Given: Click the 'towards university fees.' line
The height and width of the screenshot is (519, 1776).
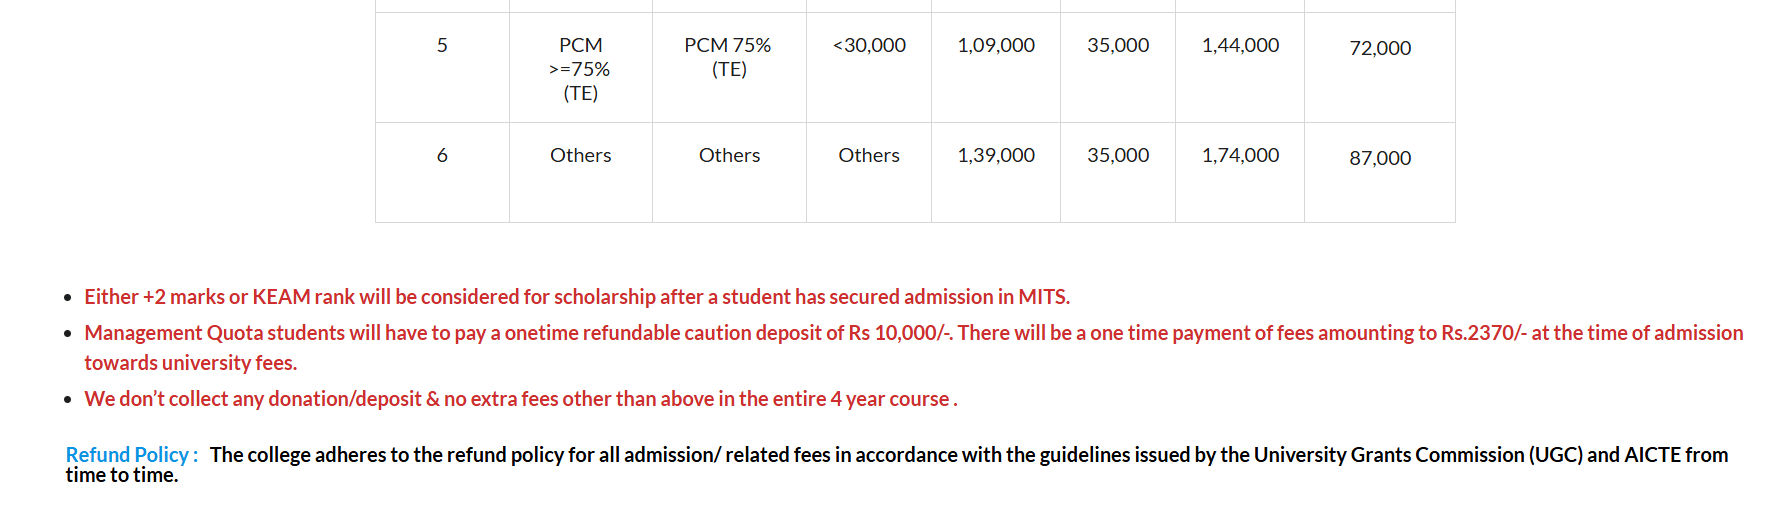Looking at the screenshot, I should click(x=191, y=363).
